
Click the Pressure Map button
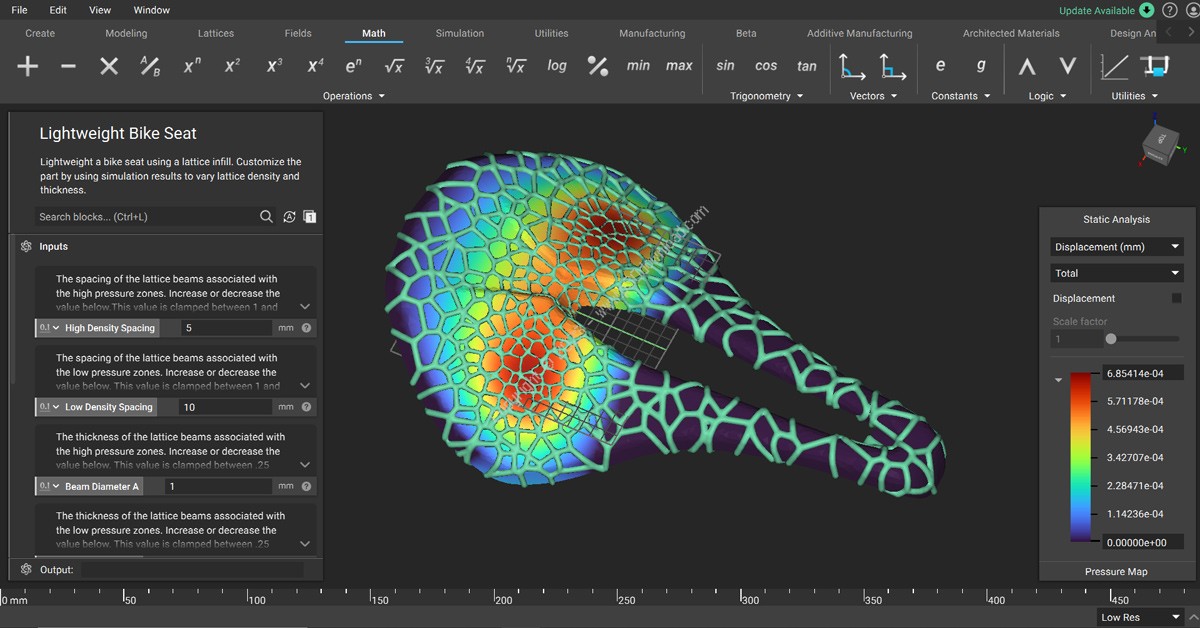click(x=1116, y=571)
